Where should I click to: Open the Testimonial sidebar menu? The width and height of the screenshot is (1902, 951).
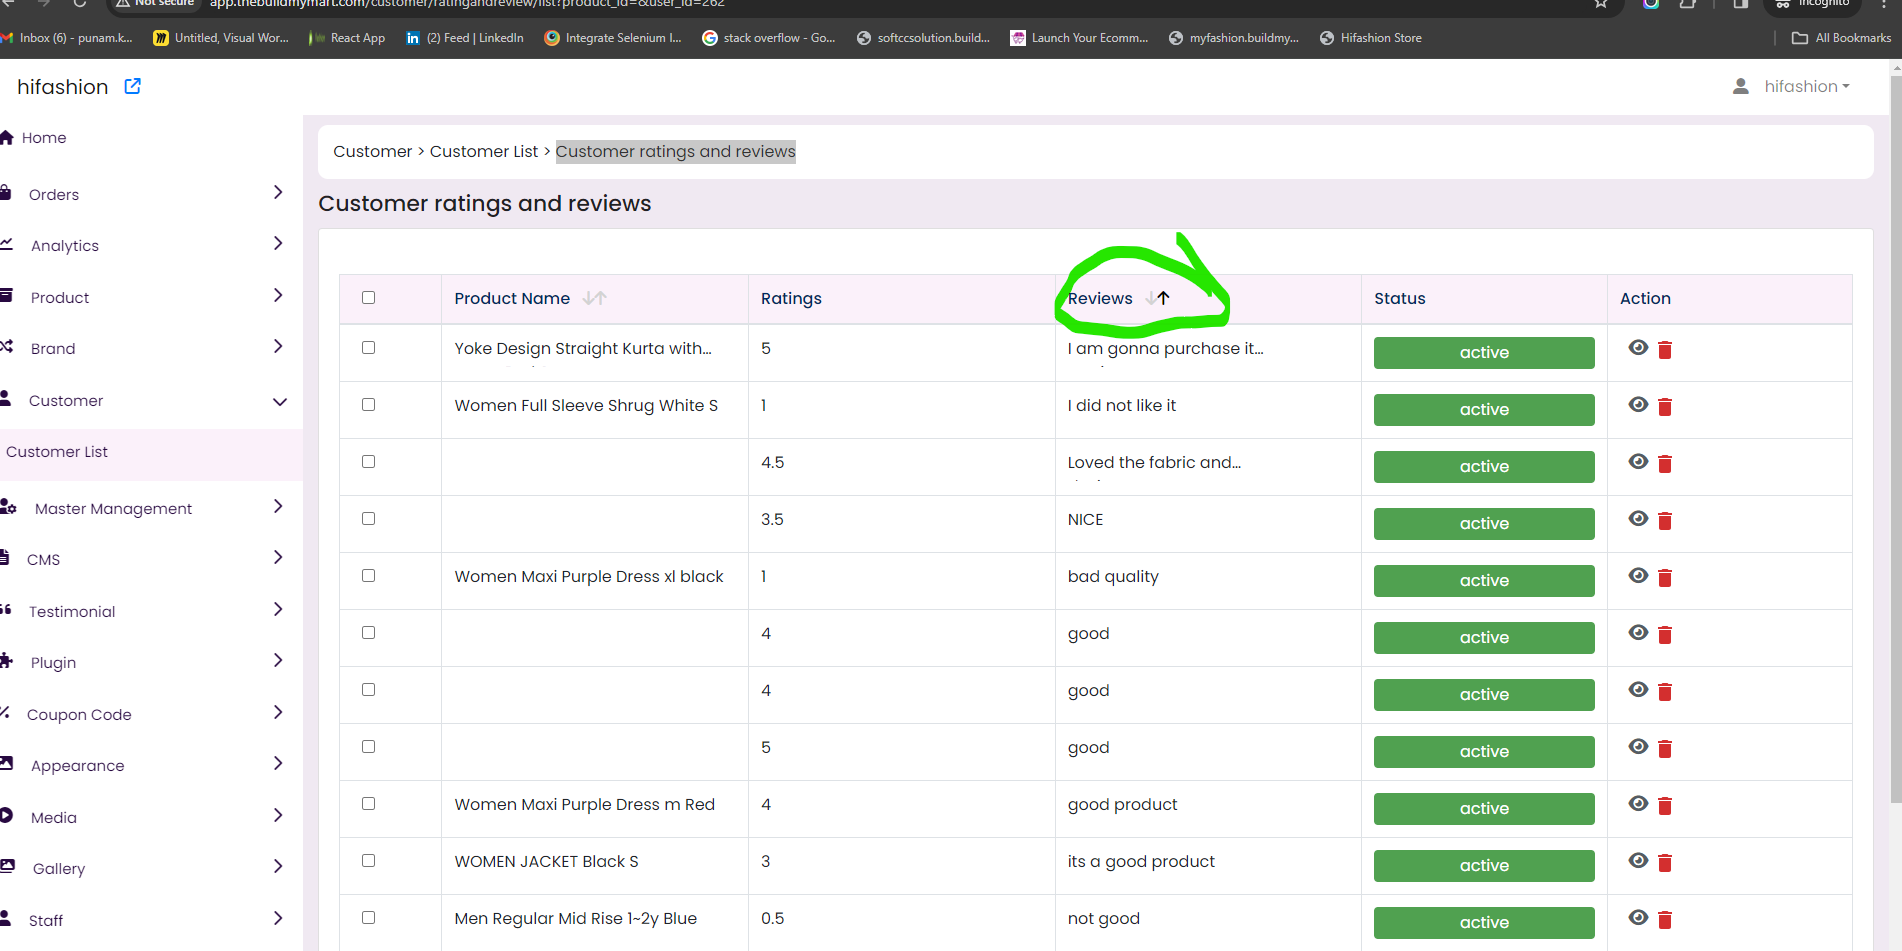(x=72, y=612)
